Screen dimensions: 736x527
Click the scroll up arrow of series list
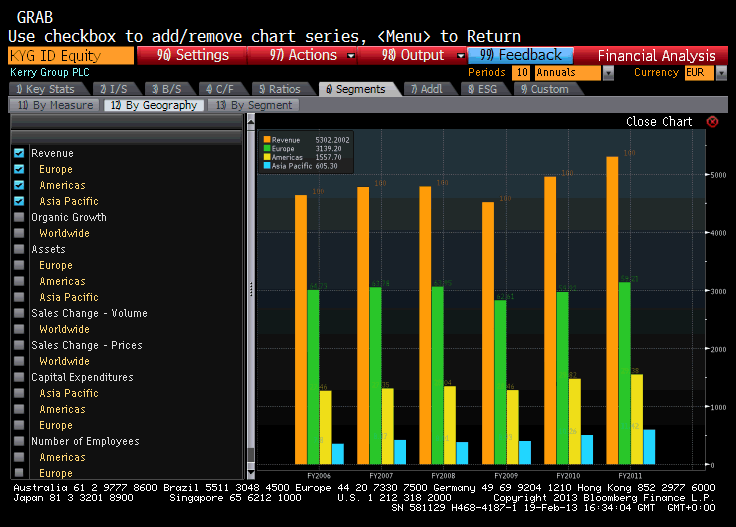(x=251, y=122)
